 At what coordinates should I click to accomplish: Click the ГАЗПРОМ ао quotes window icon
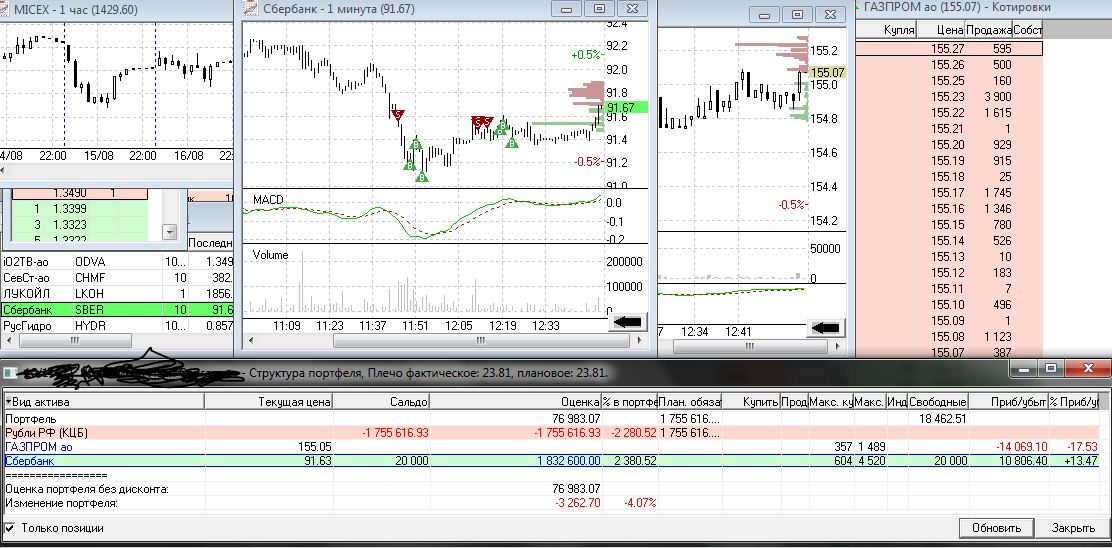pos(859,7)
